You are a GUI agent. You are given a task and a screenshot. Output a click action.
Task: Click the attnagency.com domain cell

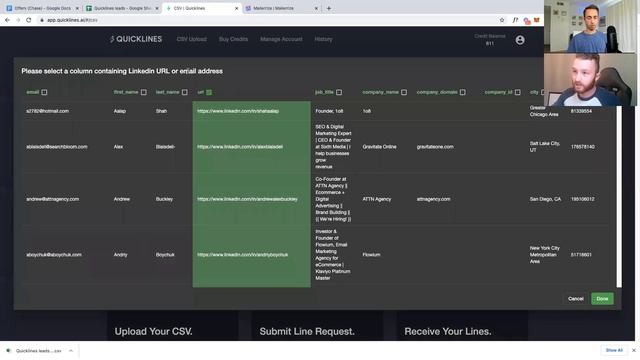433,199
